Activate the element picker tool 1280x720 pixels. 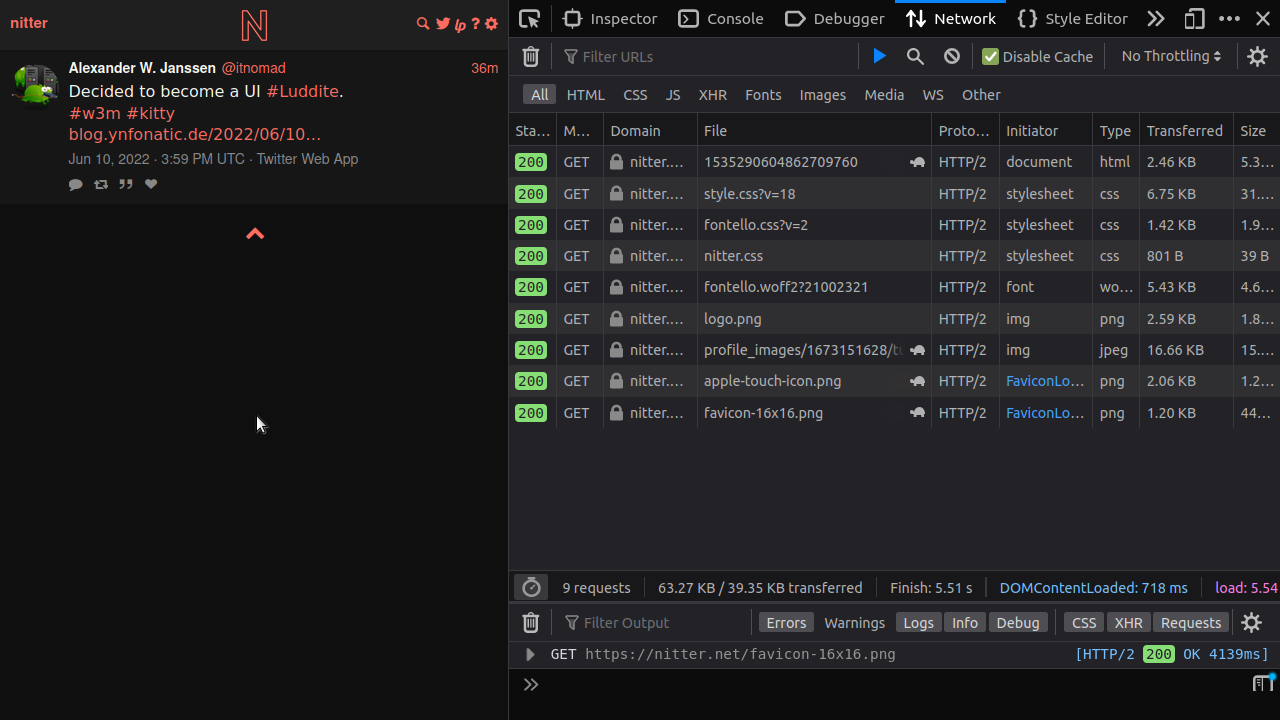529,18
